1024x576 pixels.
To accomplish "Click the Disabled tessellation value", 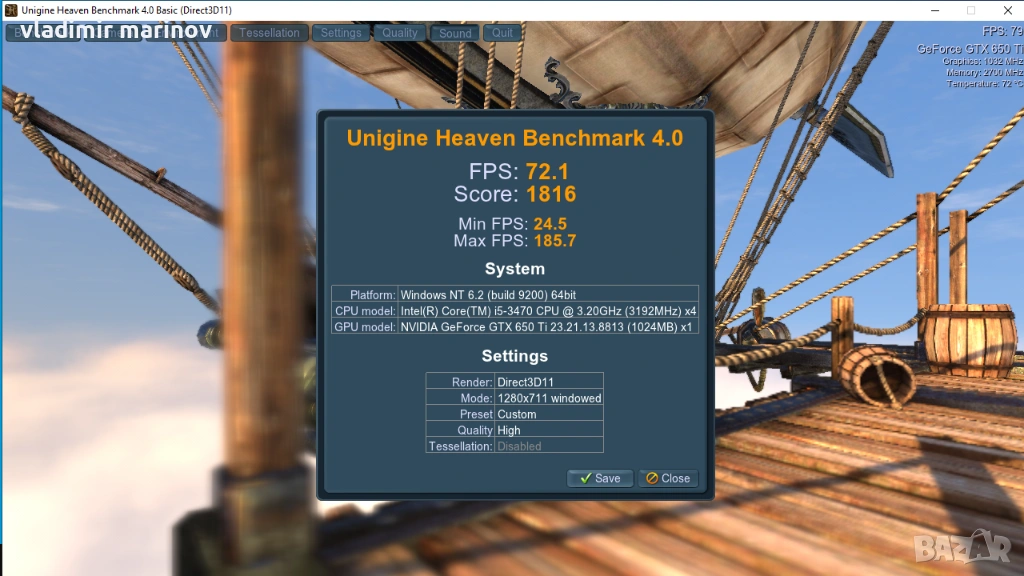I will tap(519, 446).
